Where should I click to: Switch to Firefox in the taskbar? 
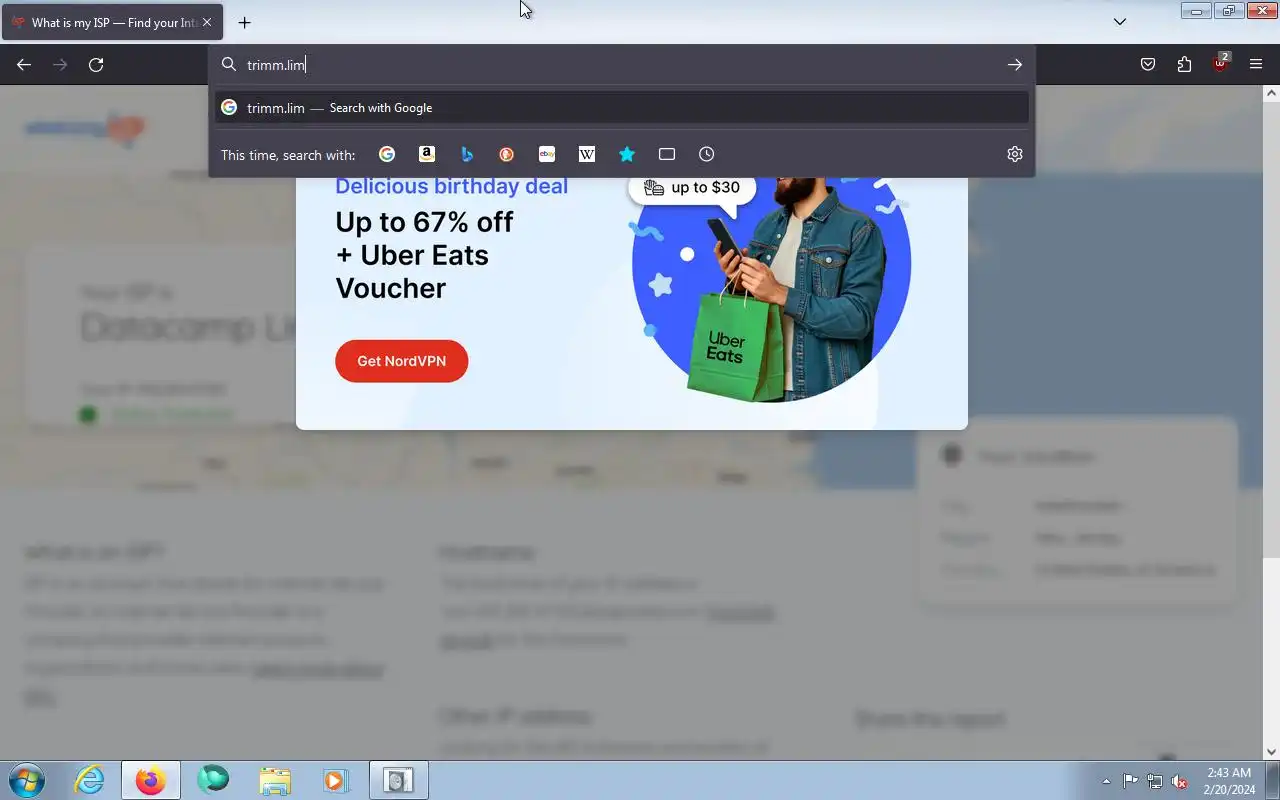click(x=151, y=780)
